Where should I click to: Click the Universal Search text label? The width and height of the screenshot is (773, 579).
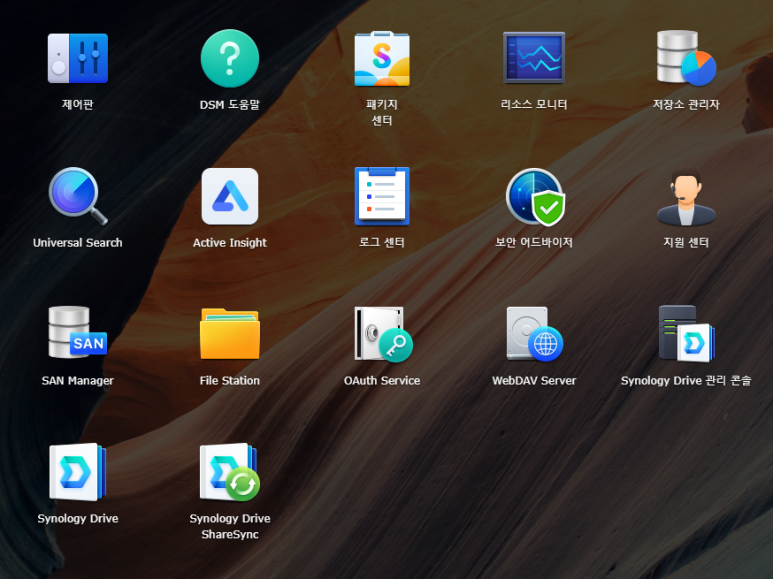point(77,243)
